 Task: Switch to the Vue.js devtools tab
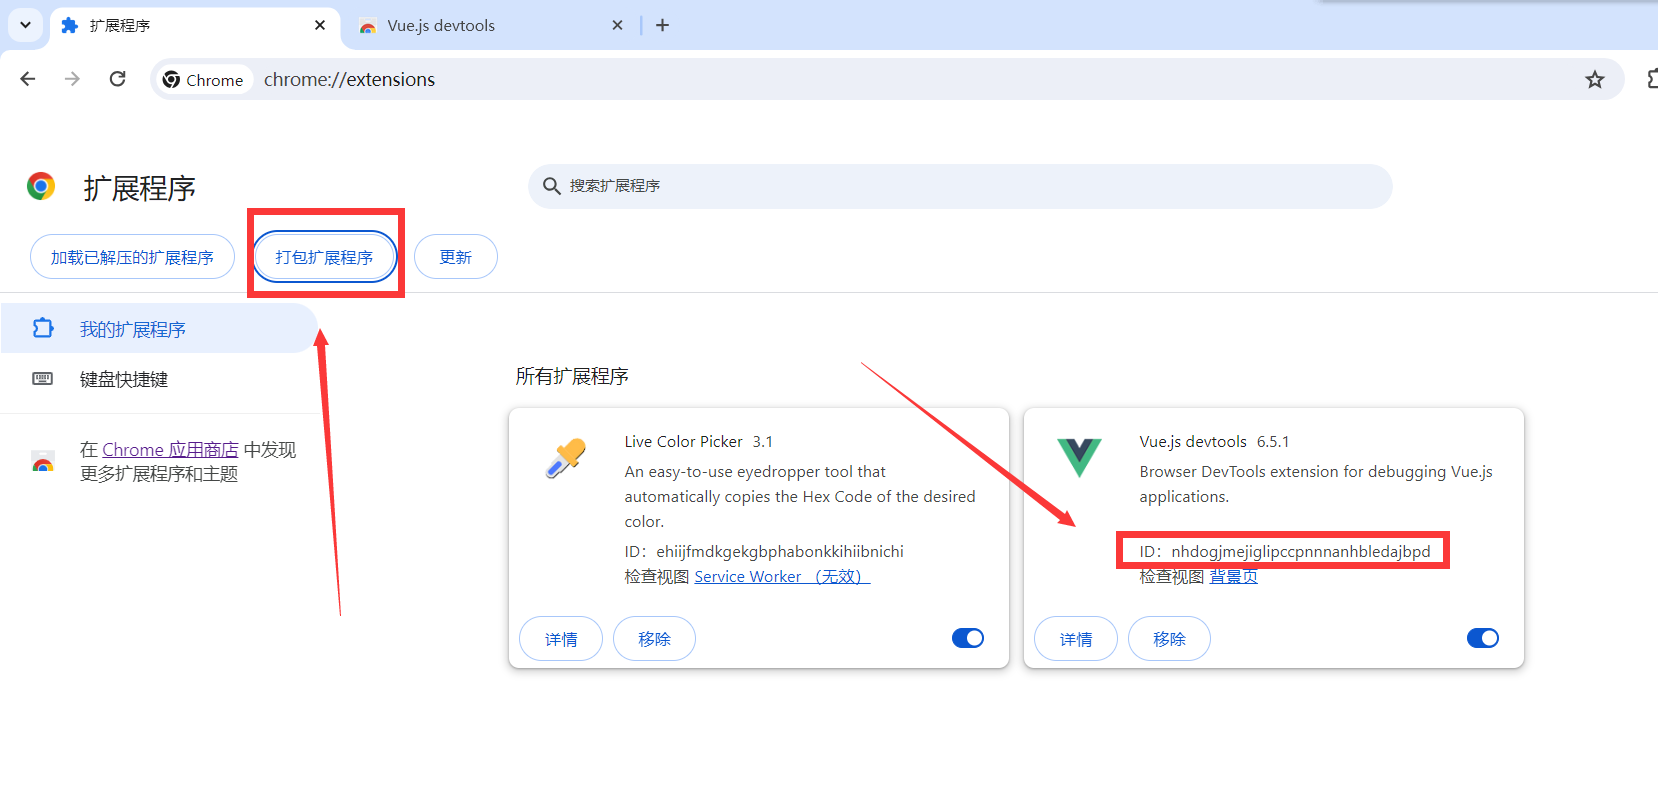(x=492, y=25)
